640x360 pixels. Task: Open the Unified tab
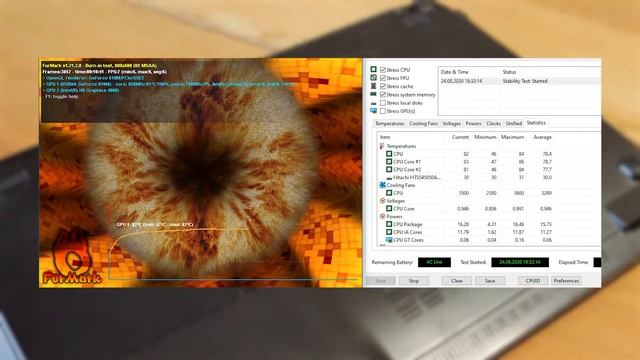[513, 123]
